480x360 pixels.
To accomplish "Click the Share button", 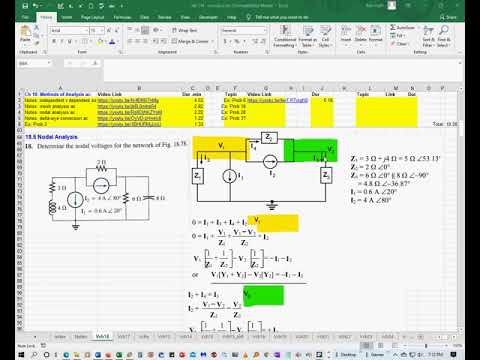I will coord(448,17).
